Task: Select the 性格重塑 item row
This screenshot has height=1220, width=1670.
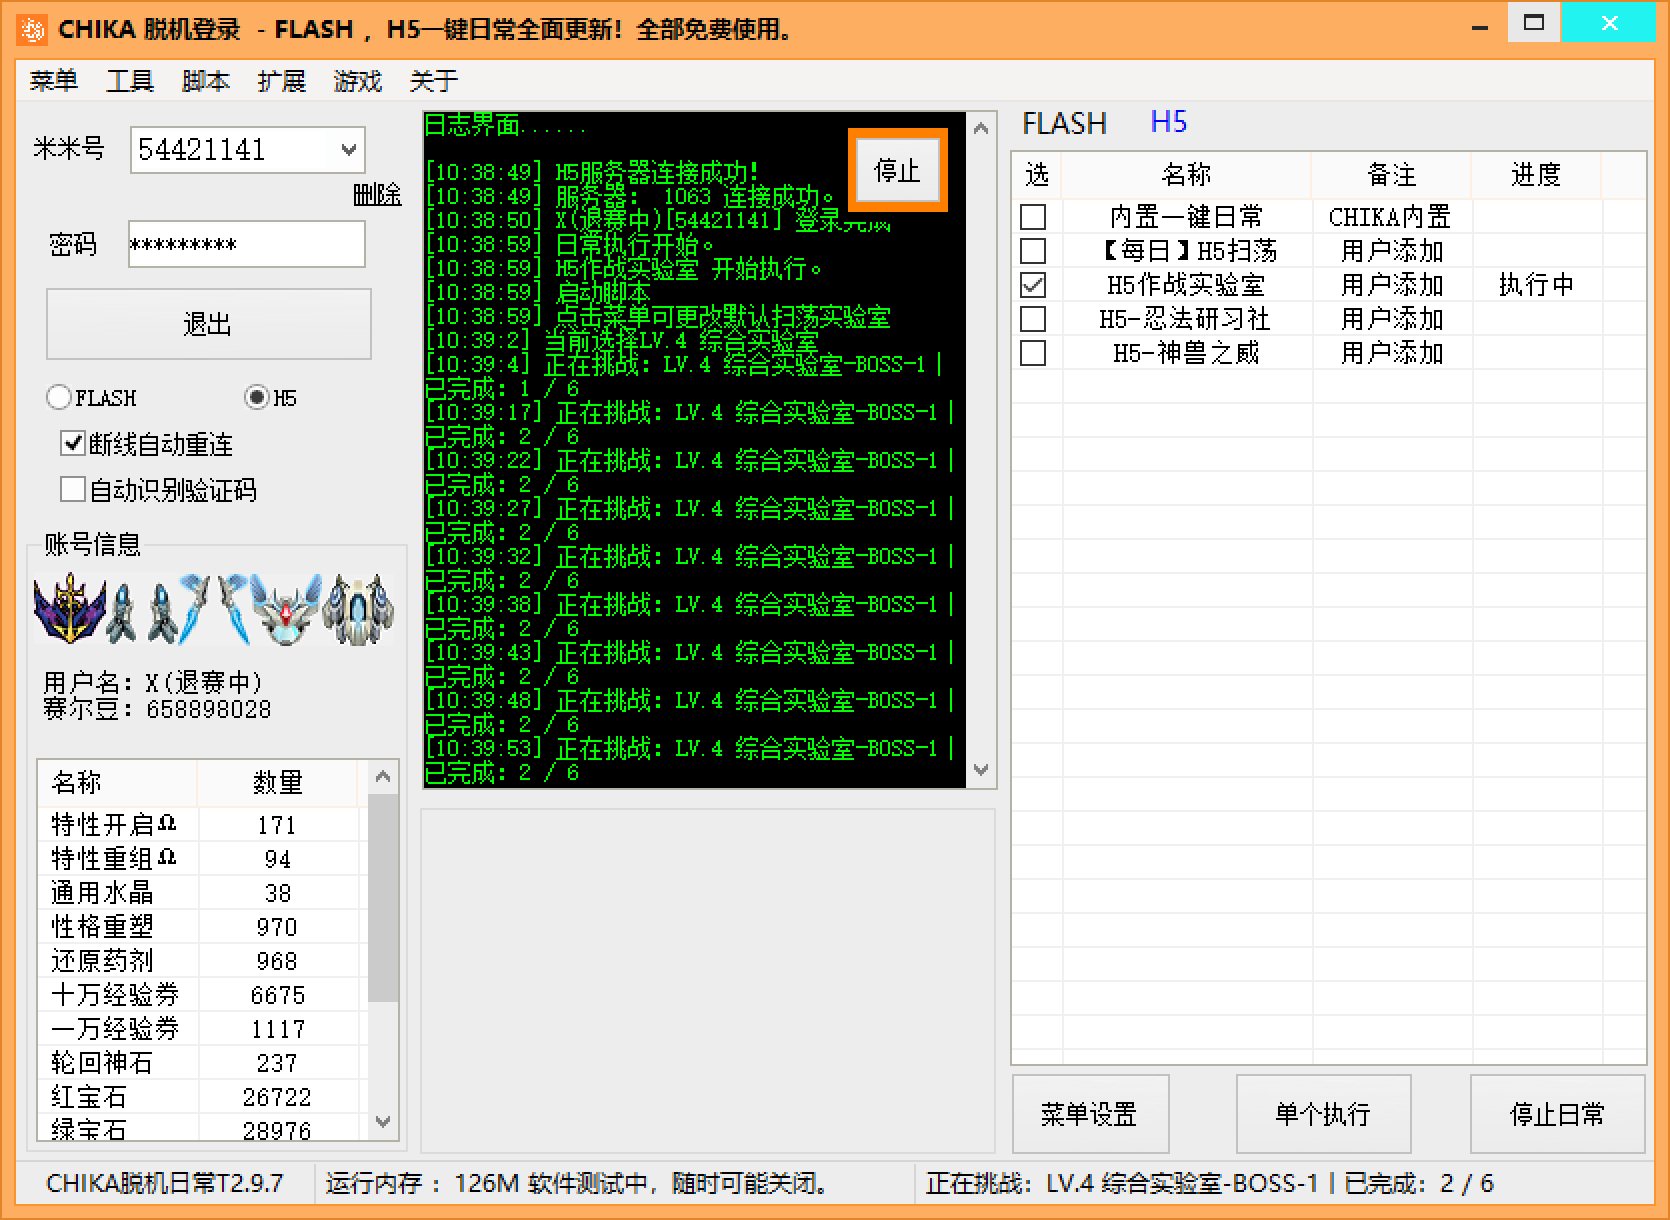Action: coord(203,927)
